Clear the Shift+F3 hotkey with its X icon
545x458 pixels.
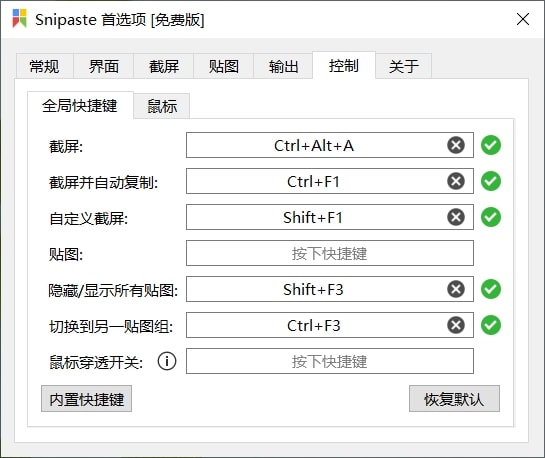[456, 289]
